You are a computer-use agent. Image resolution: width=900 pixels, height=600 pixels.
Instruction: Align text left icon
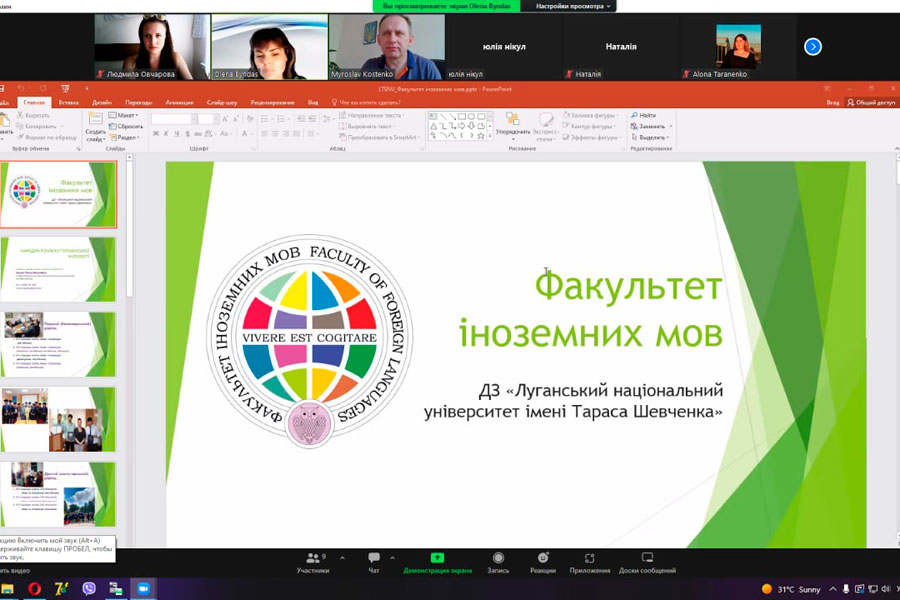pos(265,134)
